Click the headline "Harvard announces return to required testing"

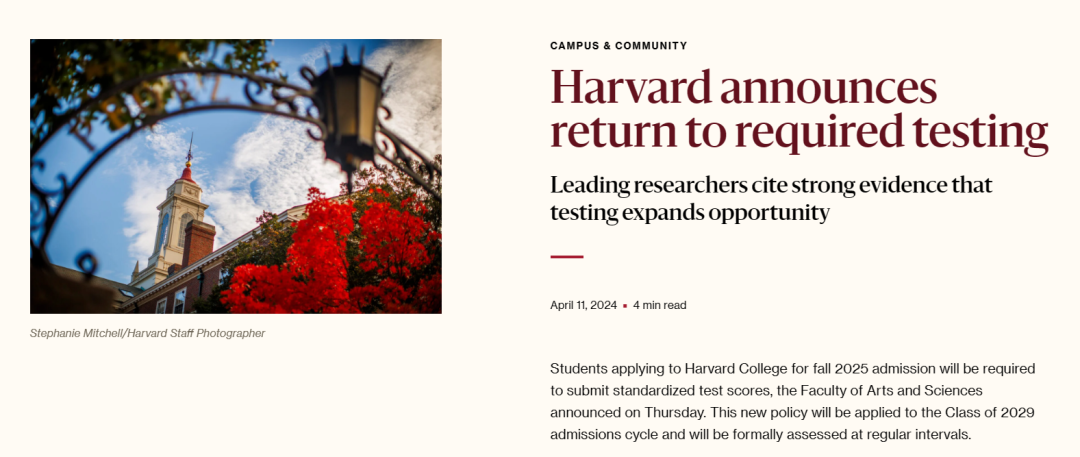point(799,110)
